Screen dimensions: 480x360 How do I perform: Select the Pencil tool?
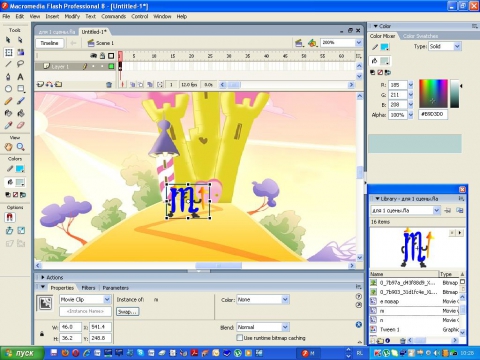click(8, 101)
